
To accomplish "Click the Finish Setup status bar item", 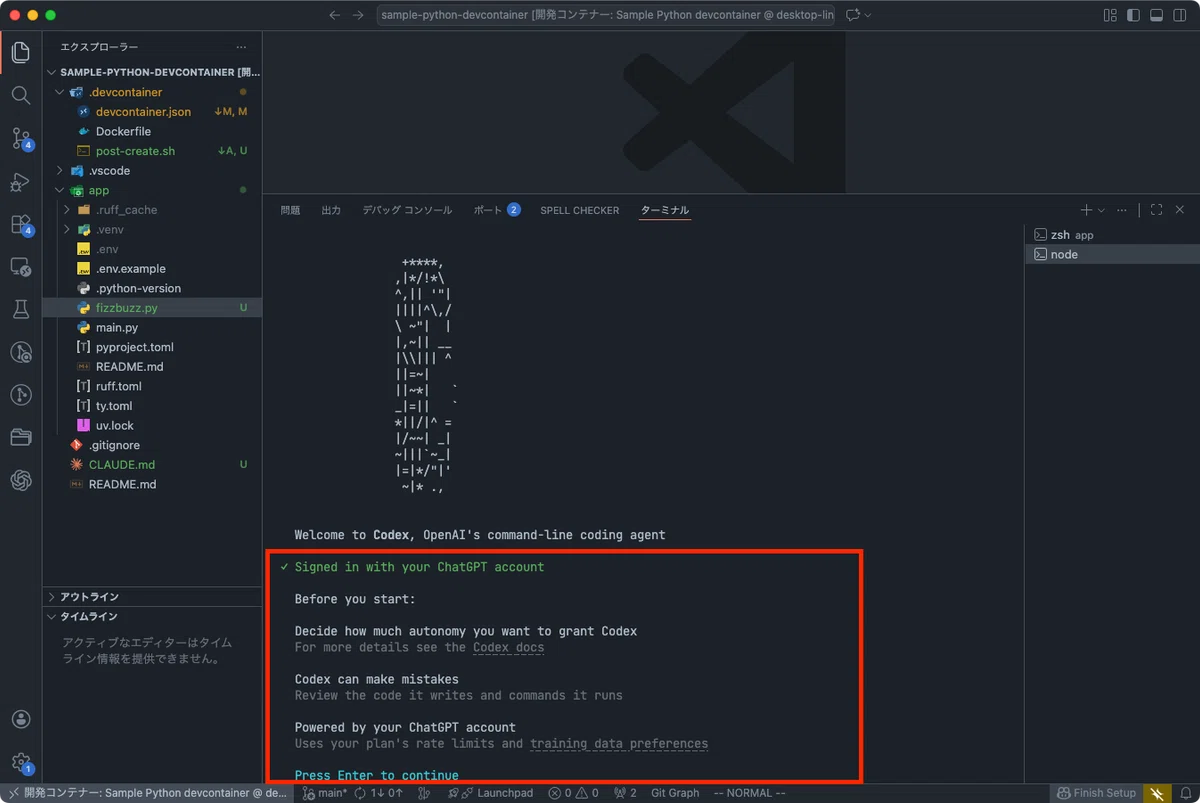I will [x=1096, y=793].
